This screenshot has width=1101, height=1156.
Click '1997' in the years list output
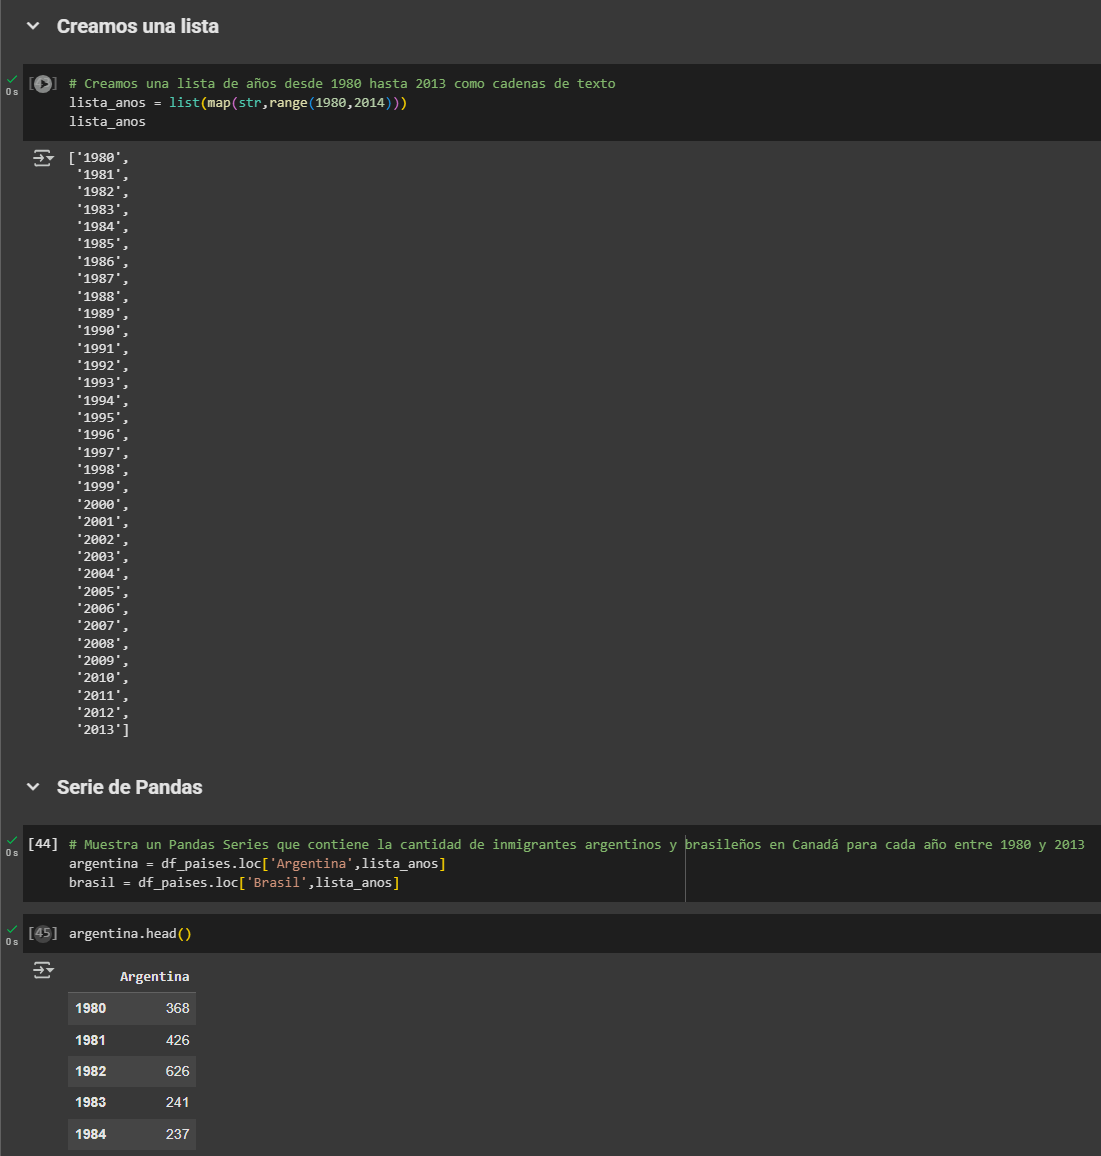tap(99, 453)
